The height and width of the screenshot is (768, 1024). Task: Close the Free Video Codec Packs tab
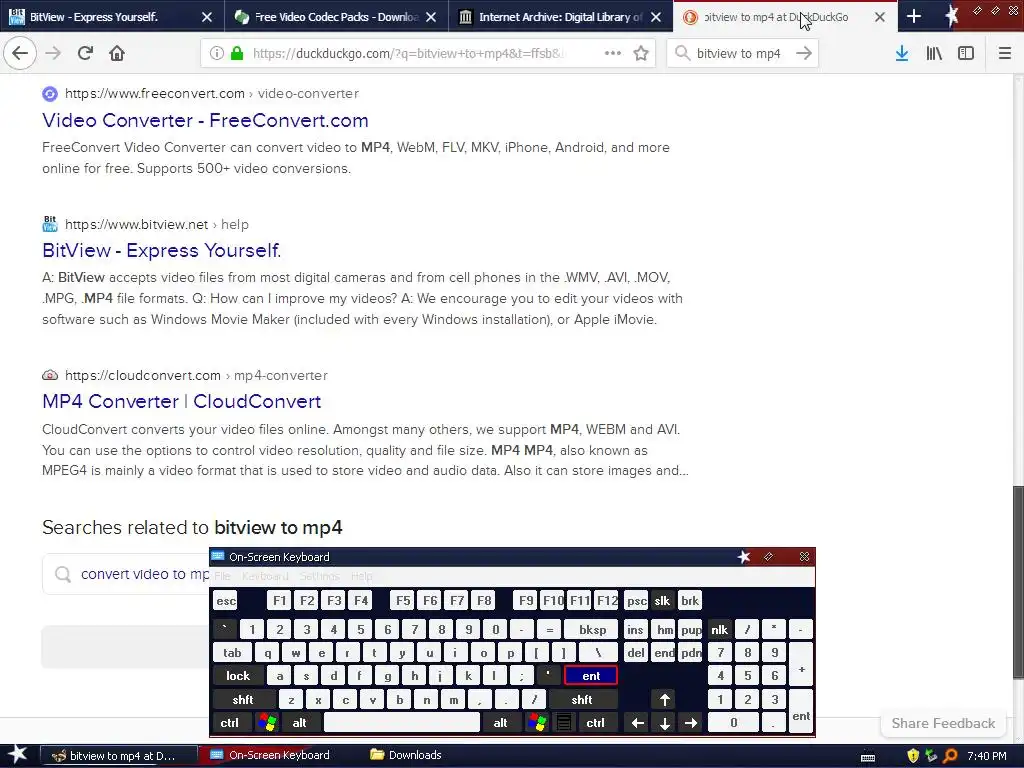tap(431, 17)
